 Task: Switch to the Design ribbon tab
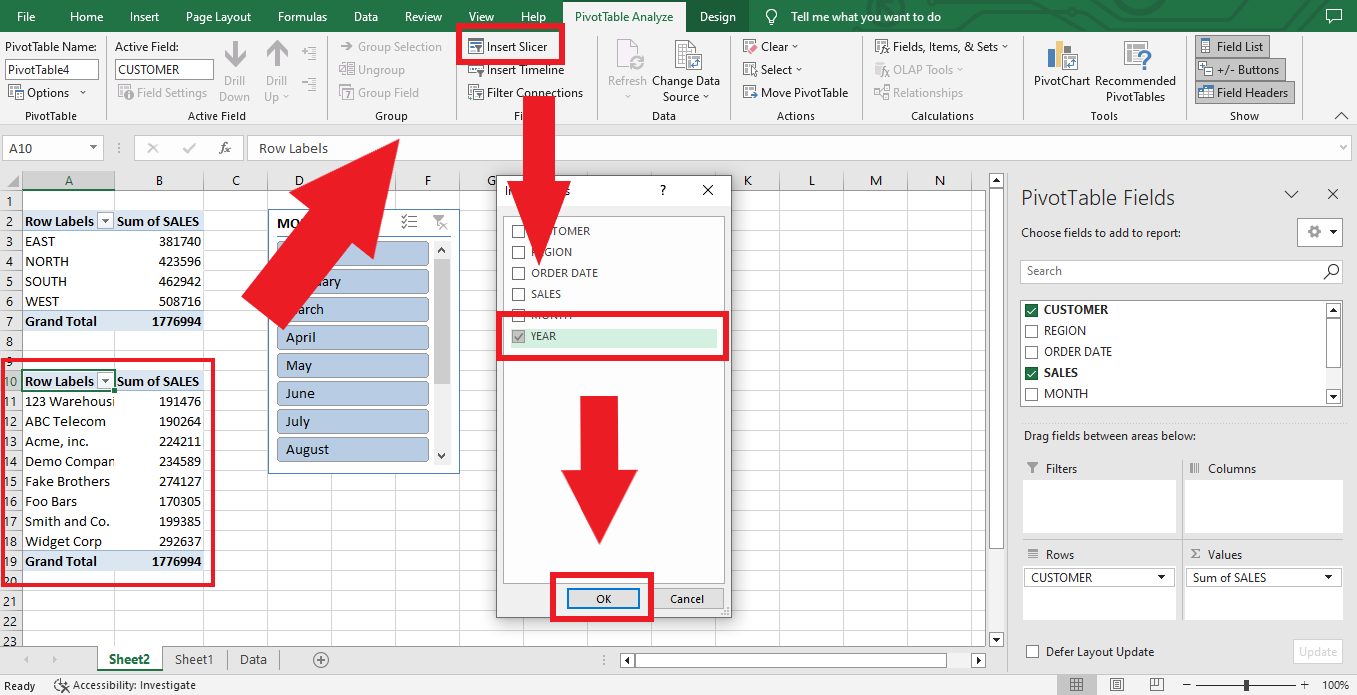(719, 16)
